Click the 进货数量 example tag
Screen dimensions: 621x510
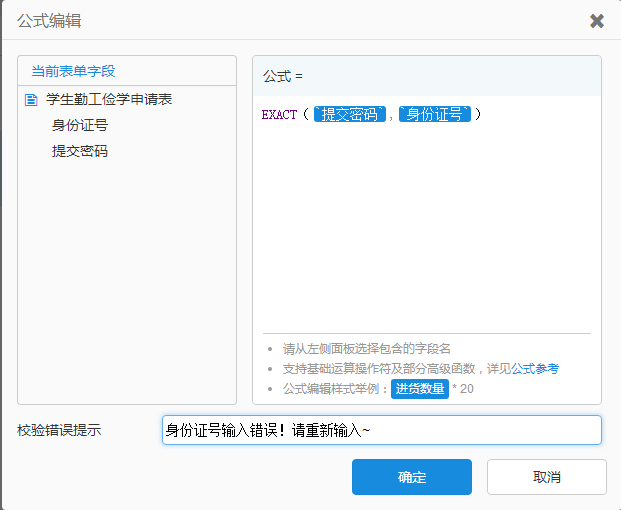(x=419, y=388)
